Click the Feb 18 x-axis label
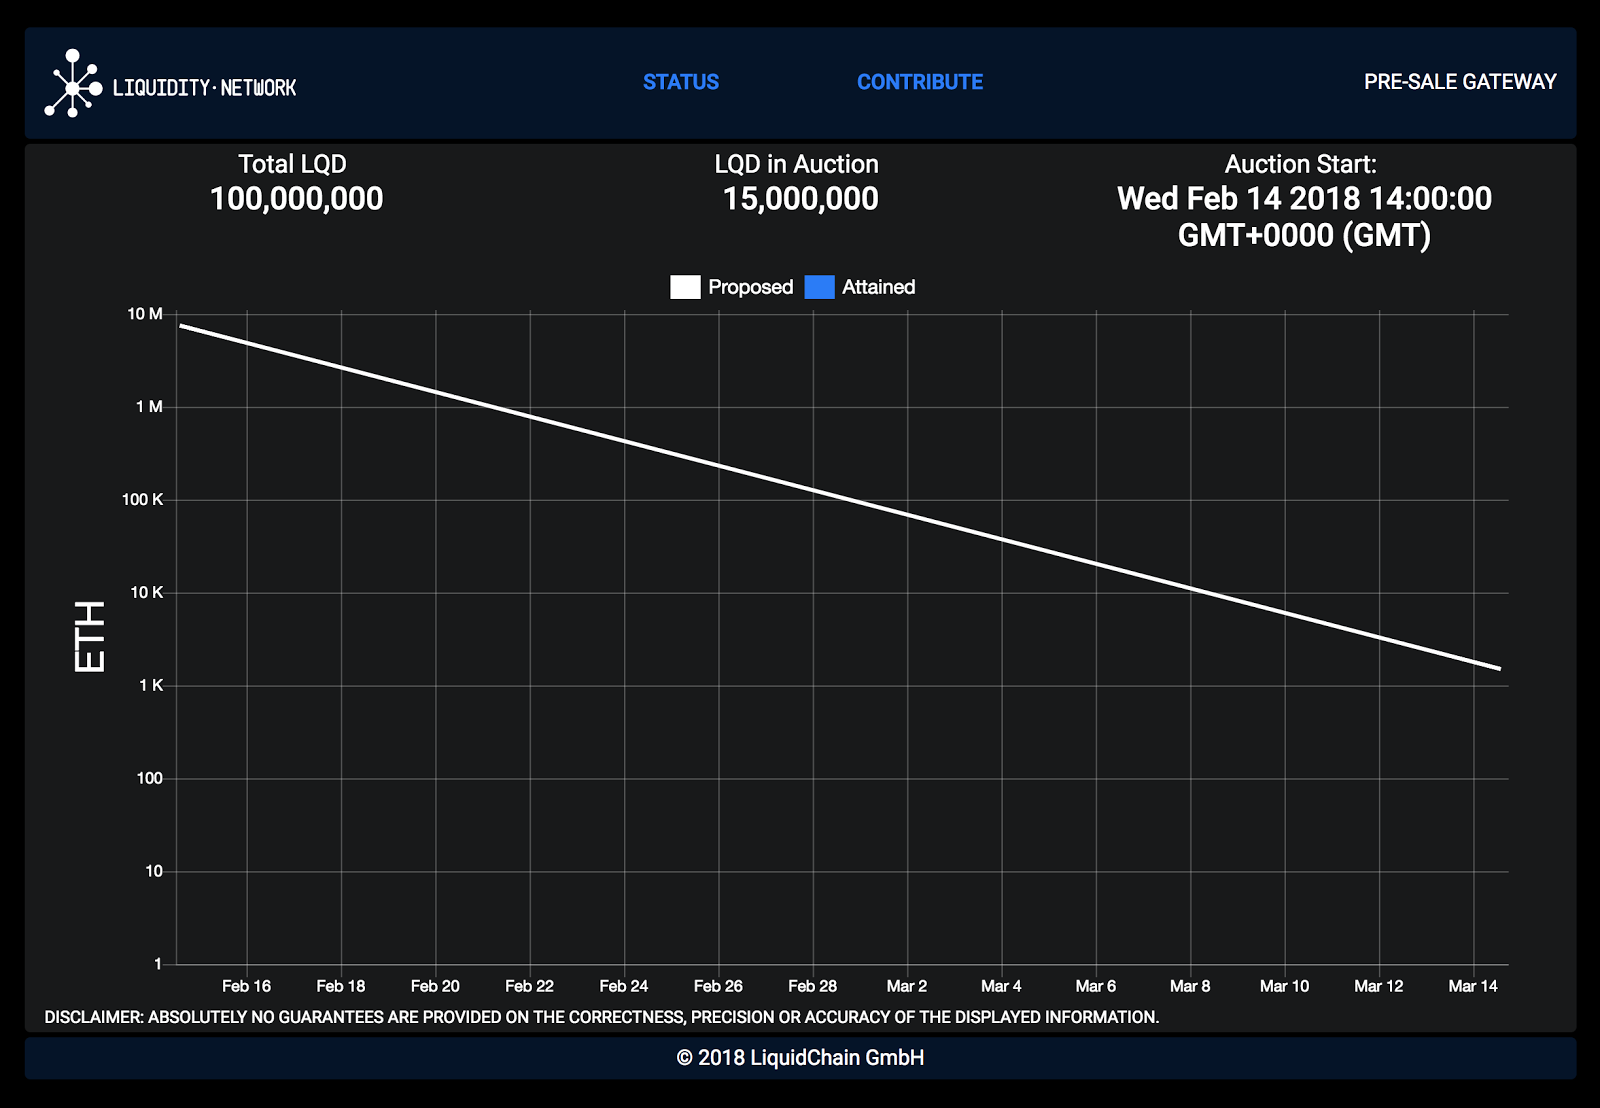The height and width of the screenshot is (1108, 1600). pyautogui.click(x=341, y=986)
